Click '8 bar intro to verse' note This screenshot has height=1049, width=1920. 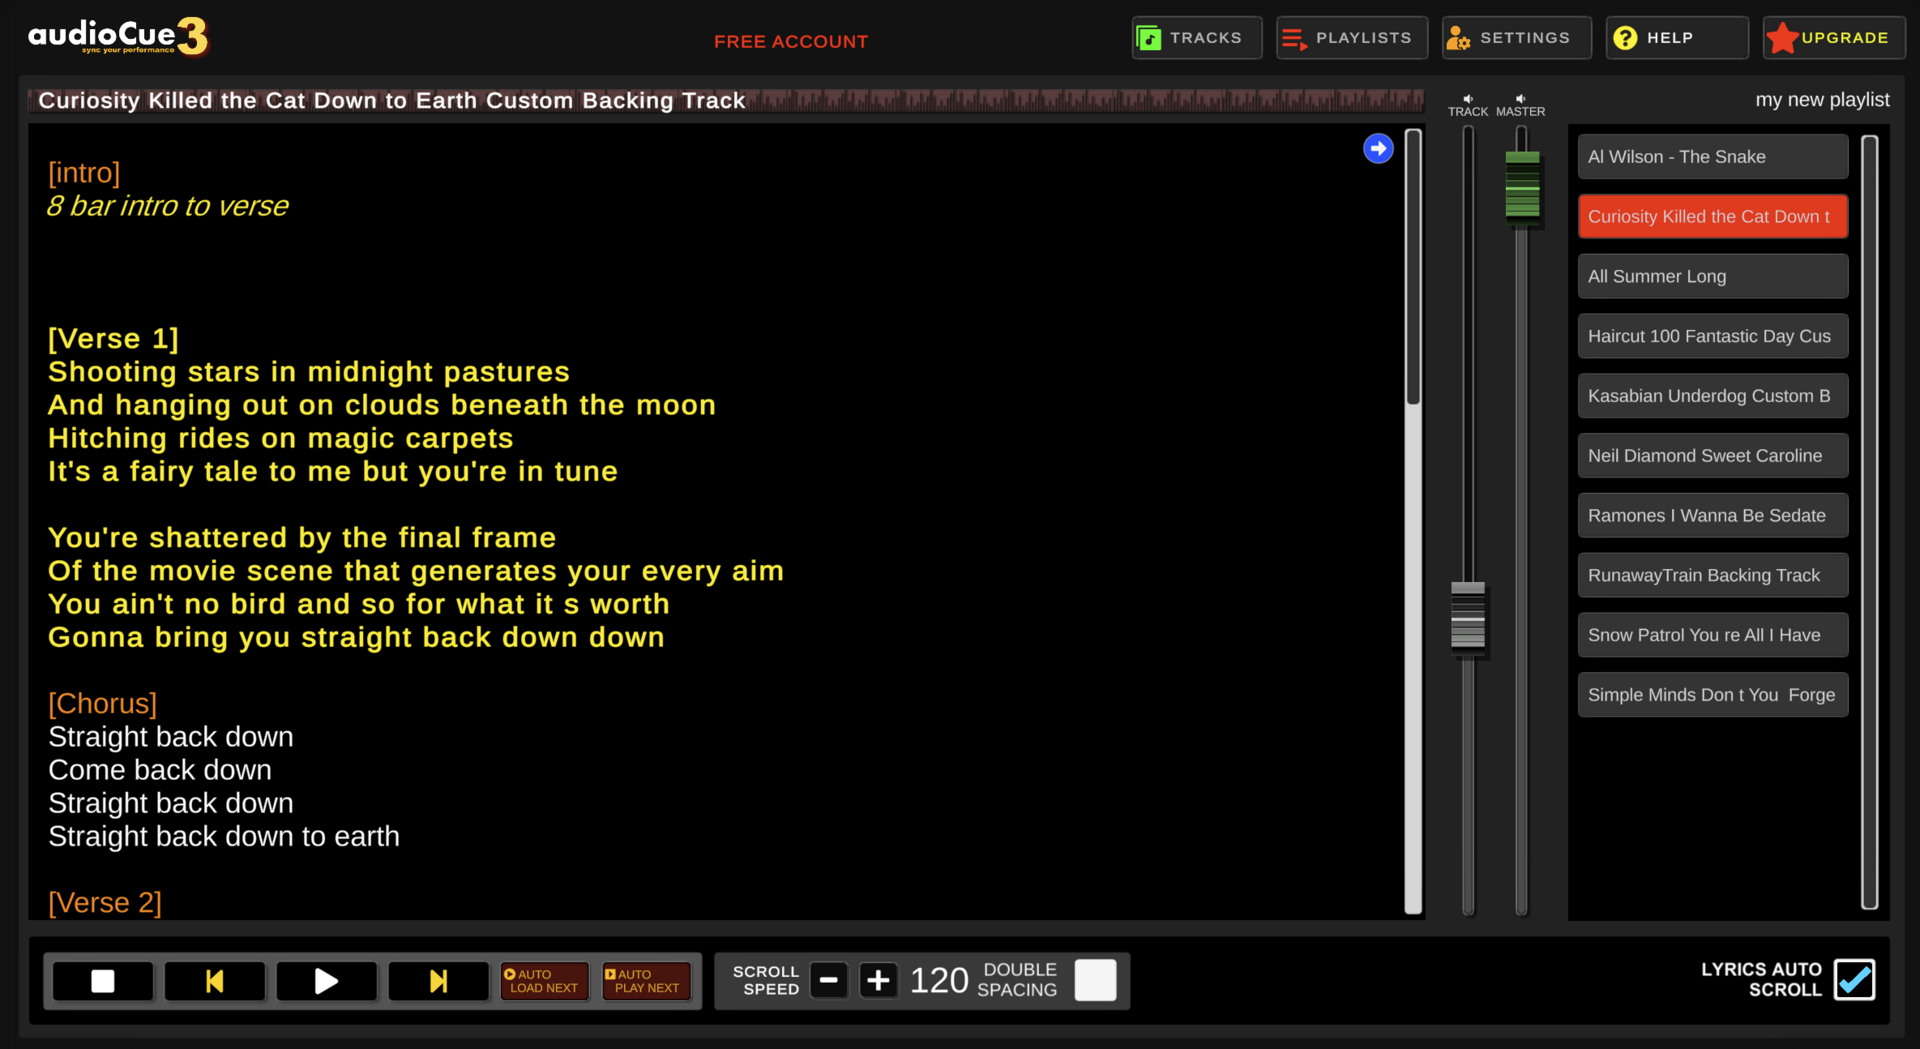(x=168, y=206)
